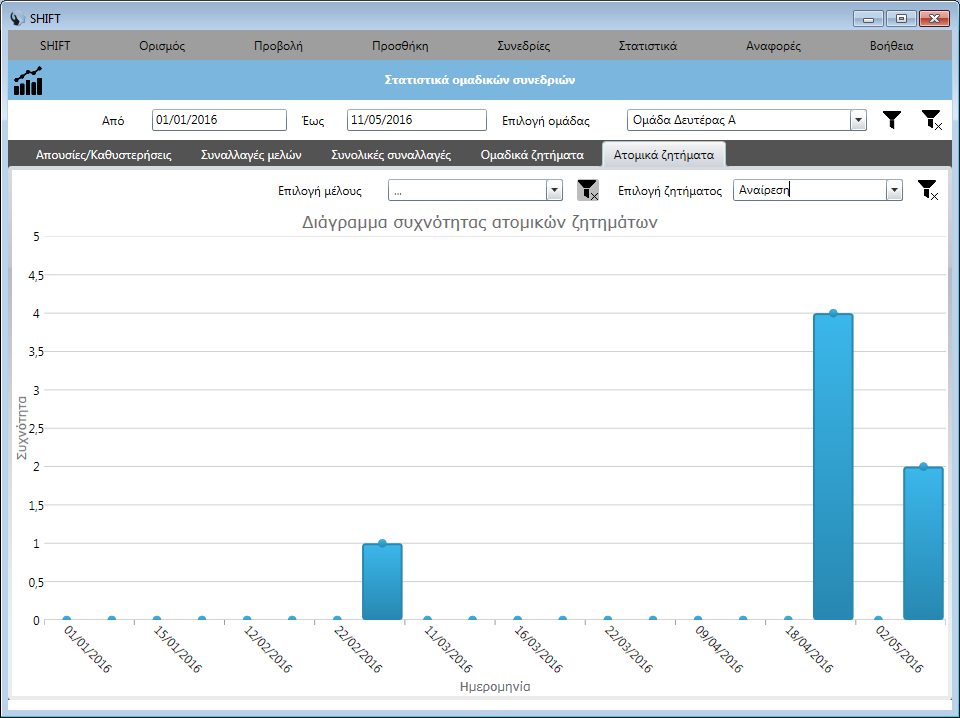Clear the group filter beside the funnel icon

pyautogui.click(x=932, y=120)
